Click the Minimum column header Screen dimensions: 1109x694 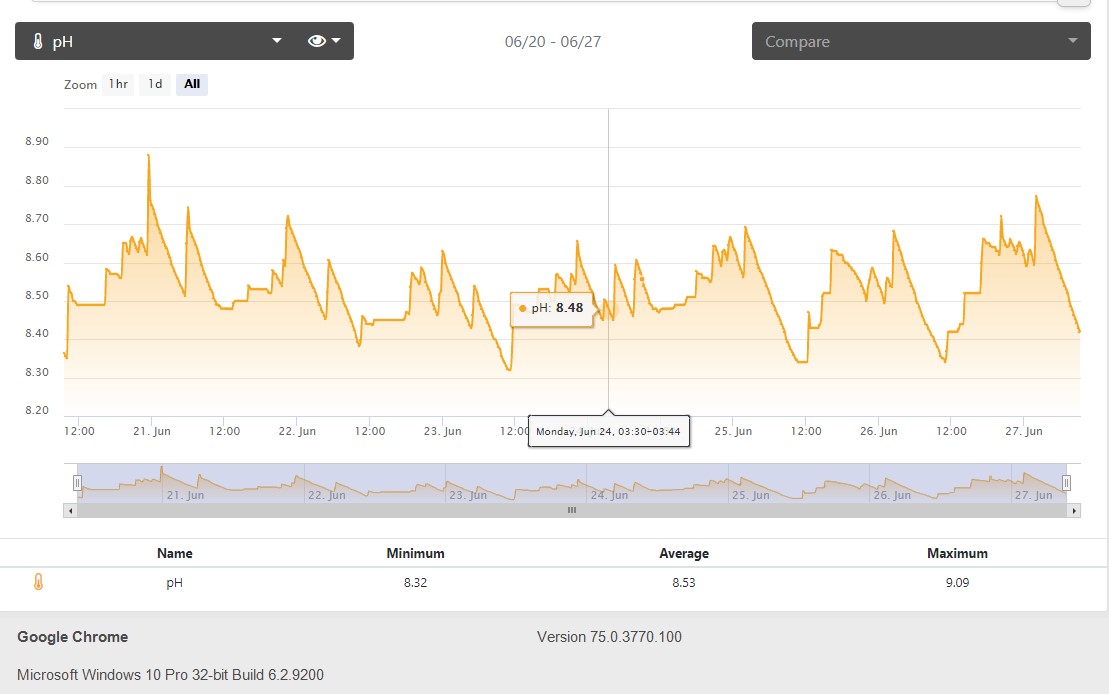tap(415, 553)
